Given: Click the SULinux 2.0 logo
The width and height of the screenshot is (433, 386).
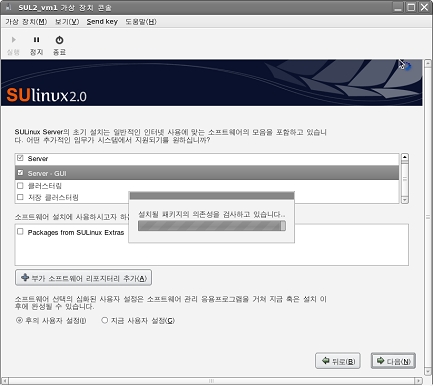Looking at the screenshot, I should point(47,95).
